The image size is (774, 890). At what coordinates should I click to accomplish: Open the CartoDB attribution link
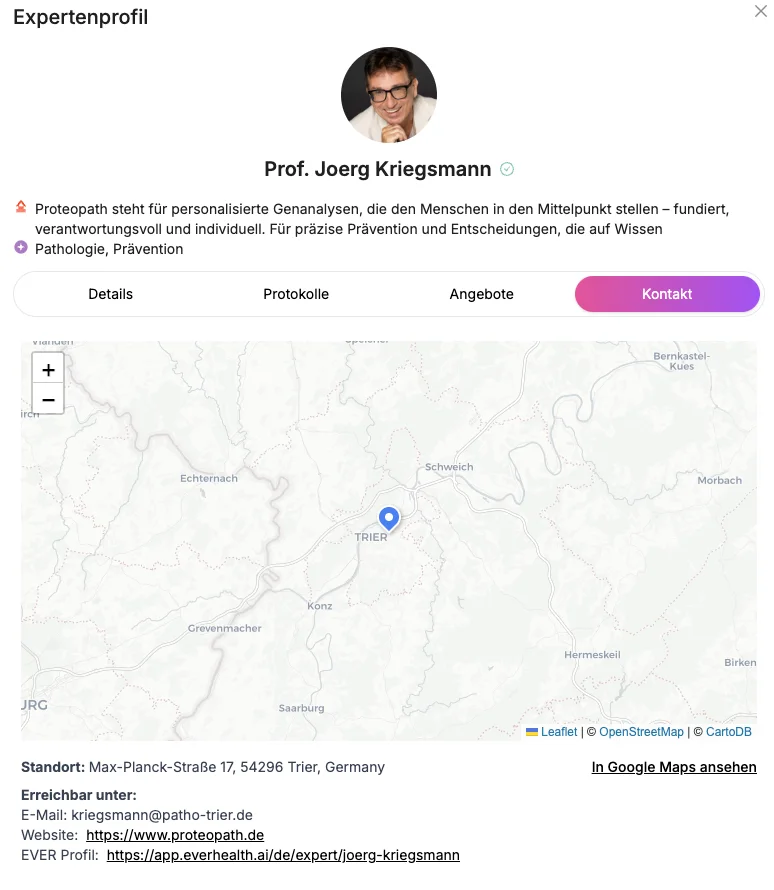[729, 732]
